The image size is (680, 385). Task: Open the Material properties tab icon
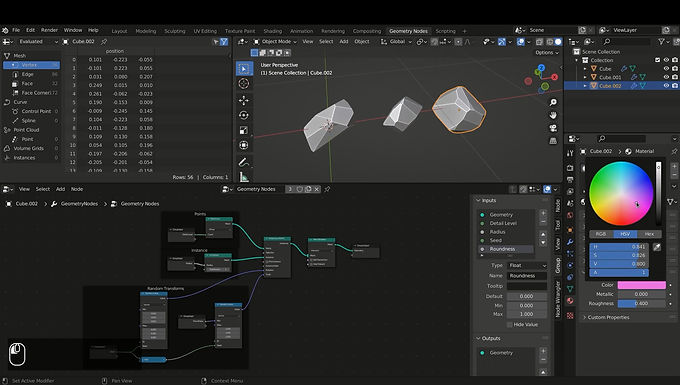(570, 300)
